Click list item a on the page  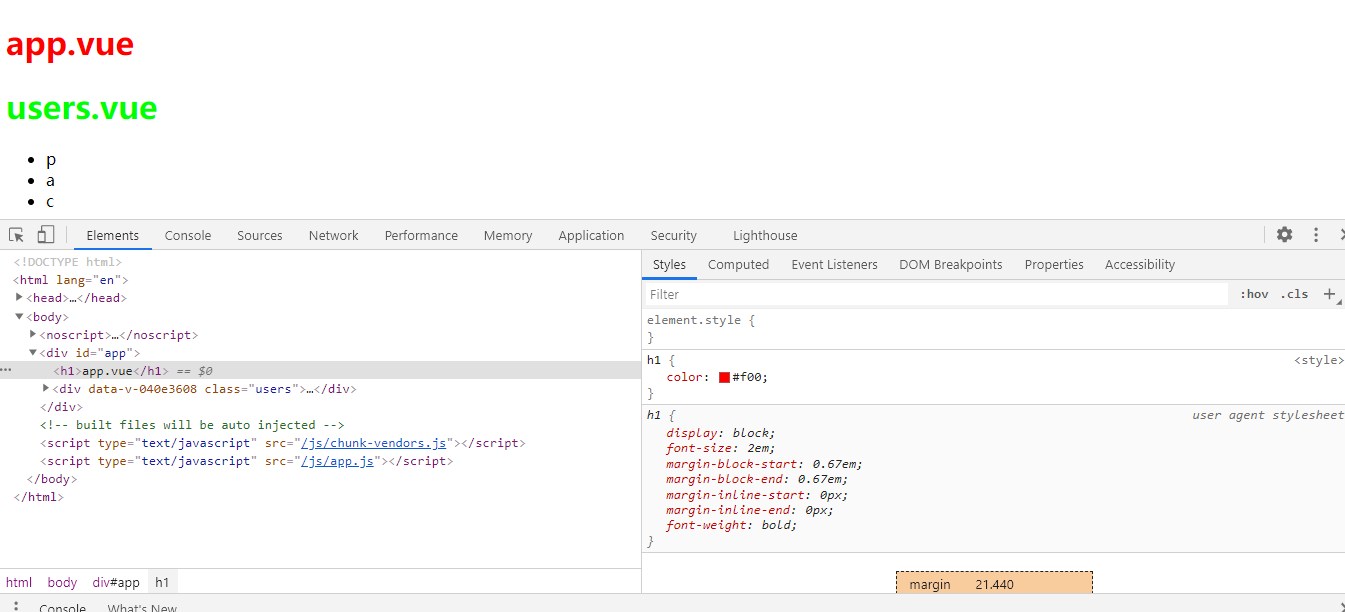coord(50,180)
